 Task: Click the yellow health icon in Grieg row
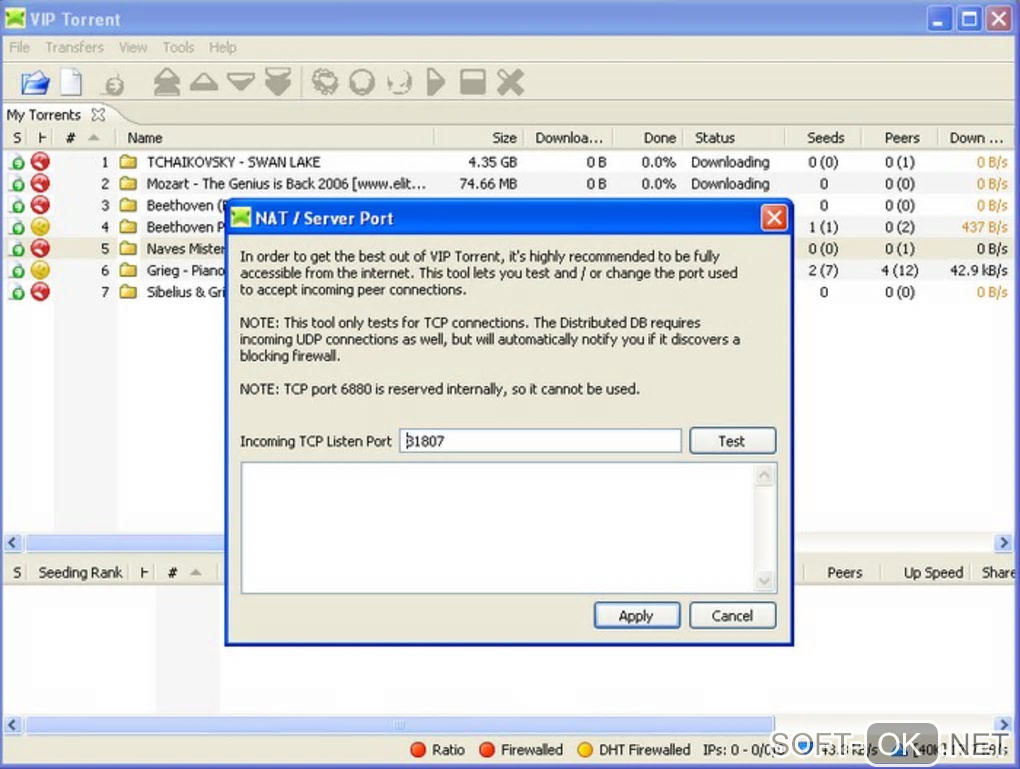click(x=40, y=270)
